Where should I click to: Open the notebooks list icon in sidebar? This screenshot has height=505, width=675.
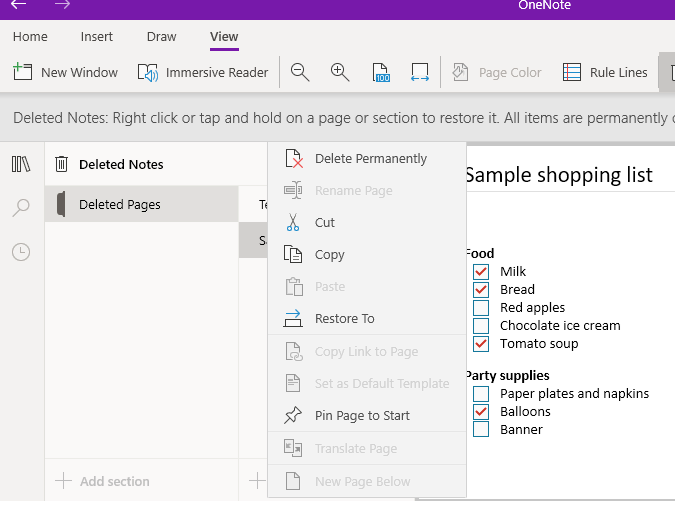21,164
